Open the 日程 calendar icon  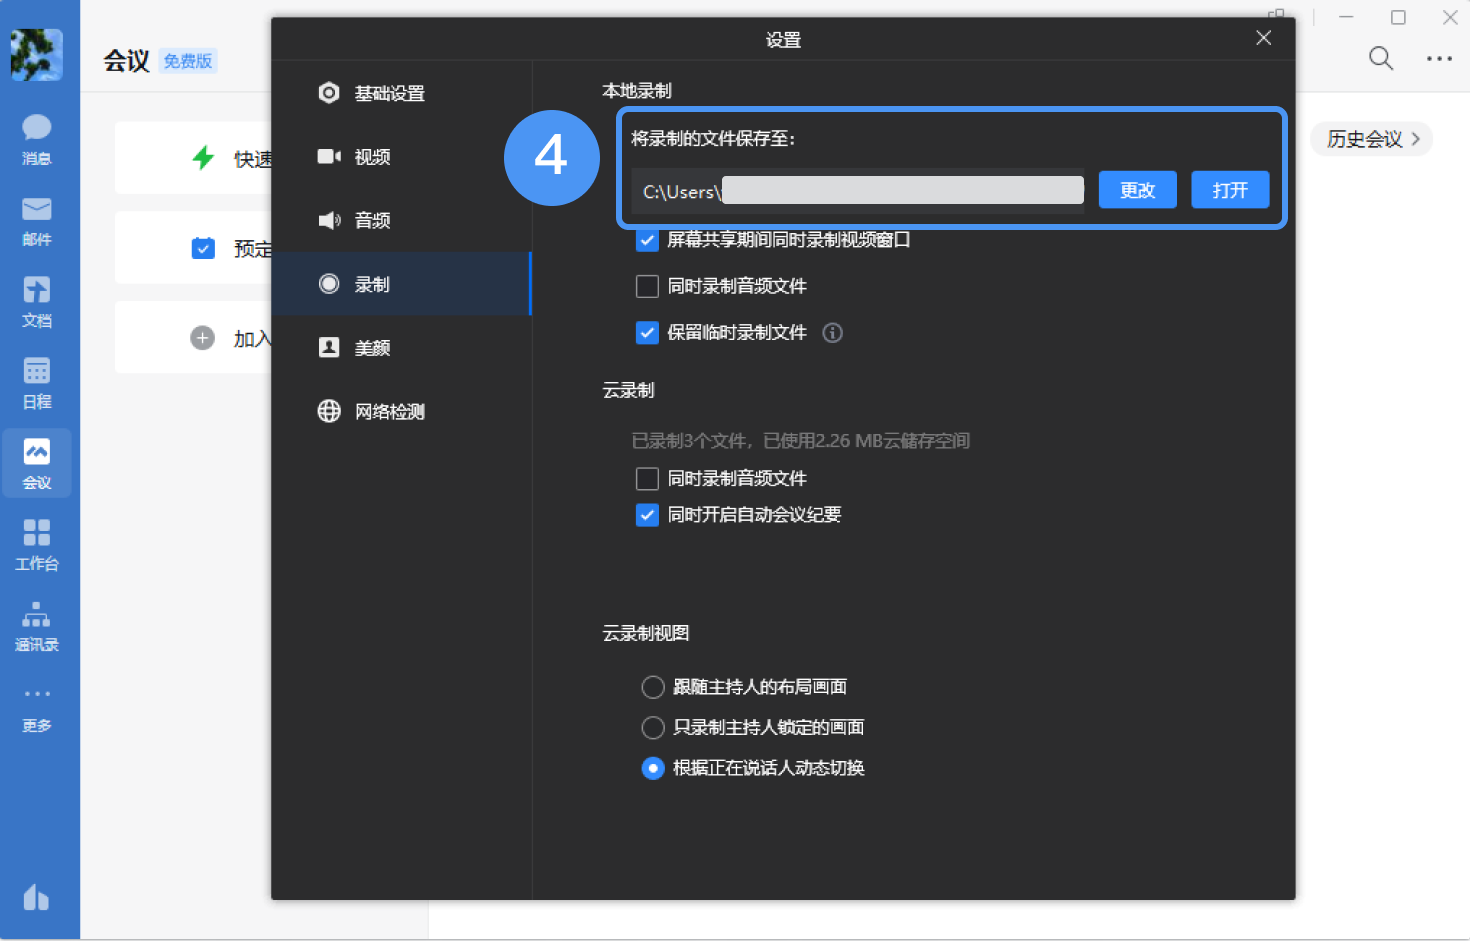37,381
